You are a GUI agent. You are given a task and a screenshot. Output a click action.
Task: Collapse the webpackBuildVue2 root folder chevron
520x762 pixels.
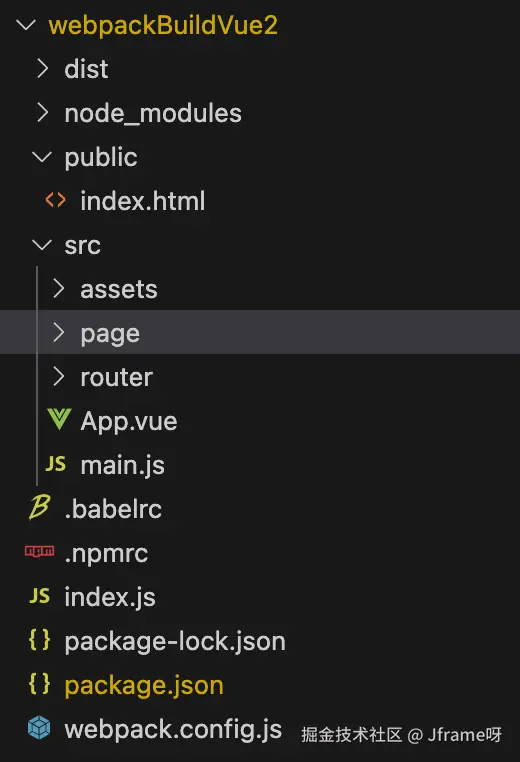[x=26, y=24]
